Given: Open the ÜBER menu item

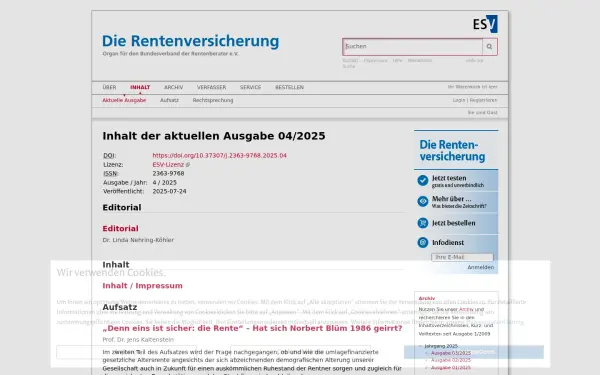Looking at the screenshot, I should click(x=109, y=87).
